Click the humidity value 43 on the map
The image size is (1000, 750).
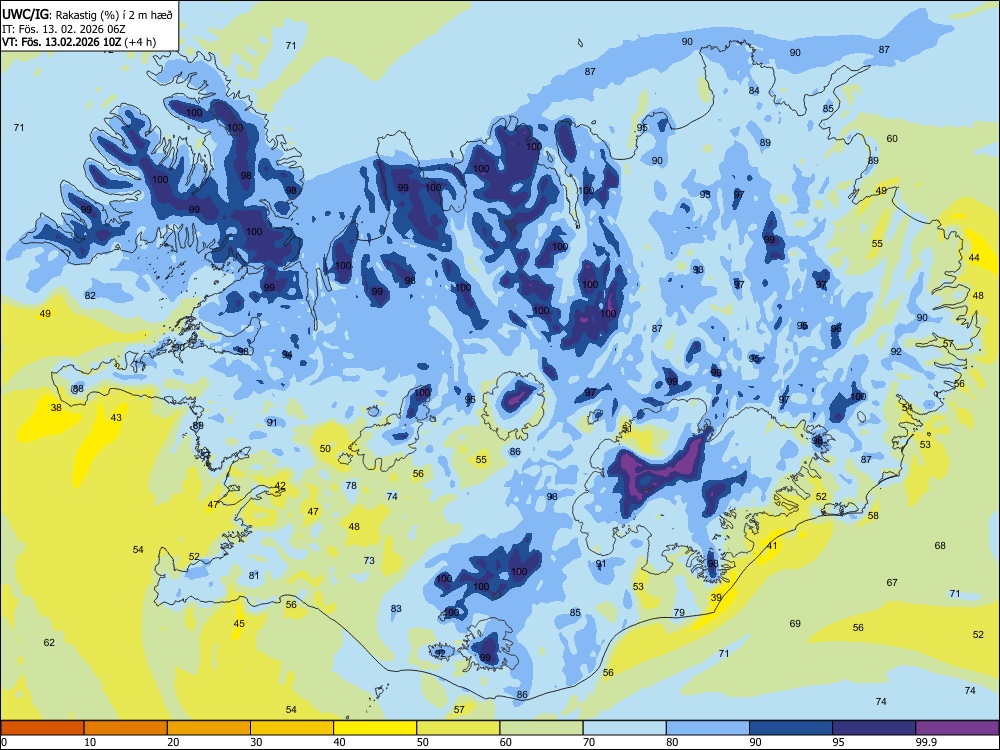coord(116,418)
